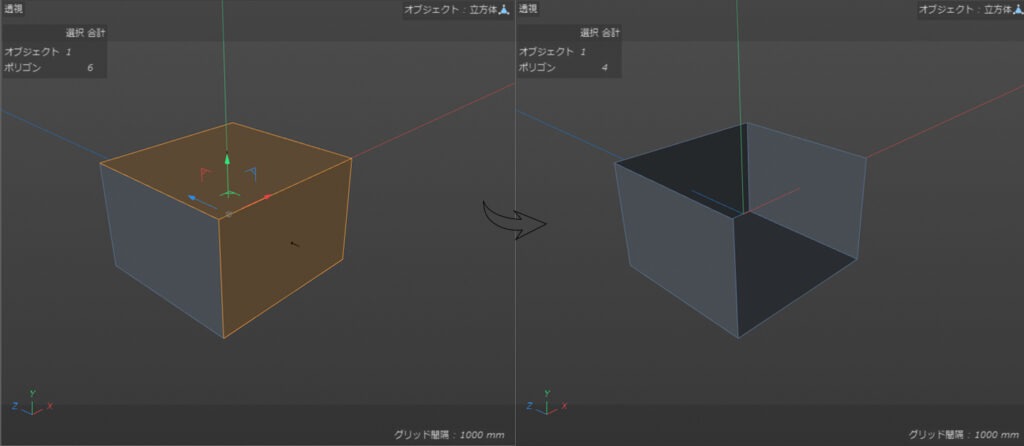This screenshot has height=446, width=1024.
Task: Click the cube object icon in the left viewport header
Action: (504, 10)
